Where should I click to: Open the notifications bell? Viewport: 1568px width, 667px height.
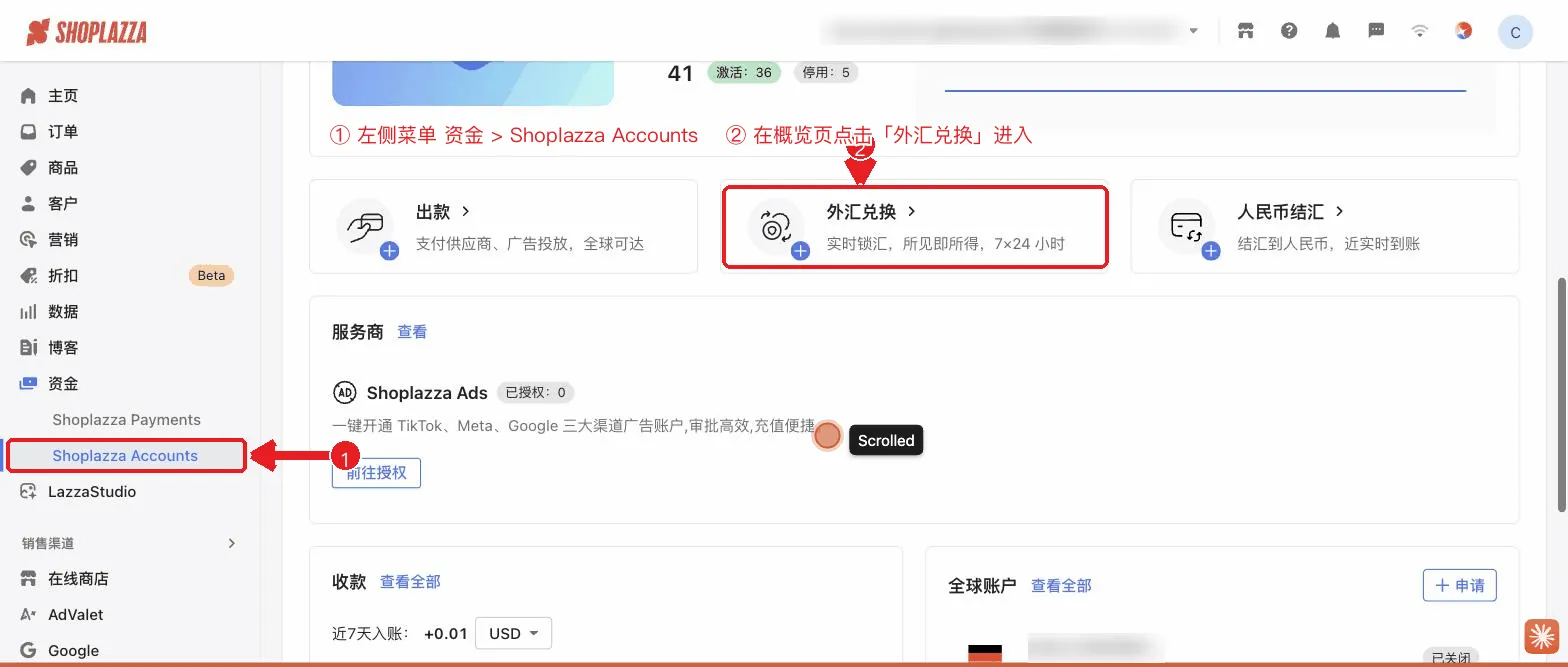[x=1333, y=31]
